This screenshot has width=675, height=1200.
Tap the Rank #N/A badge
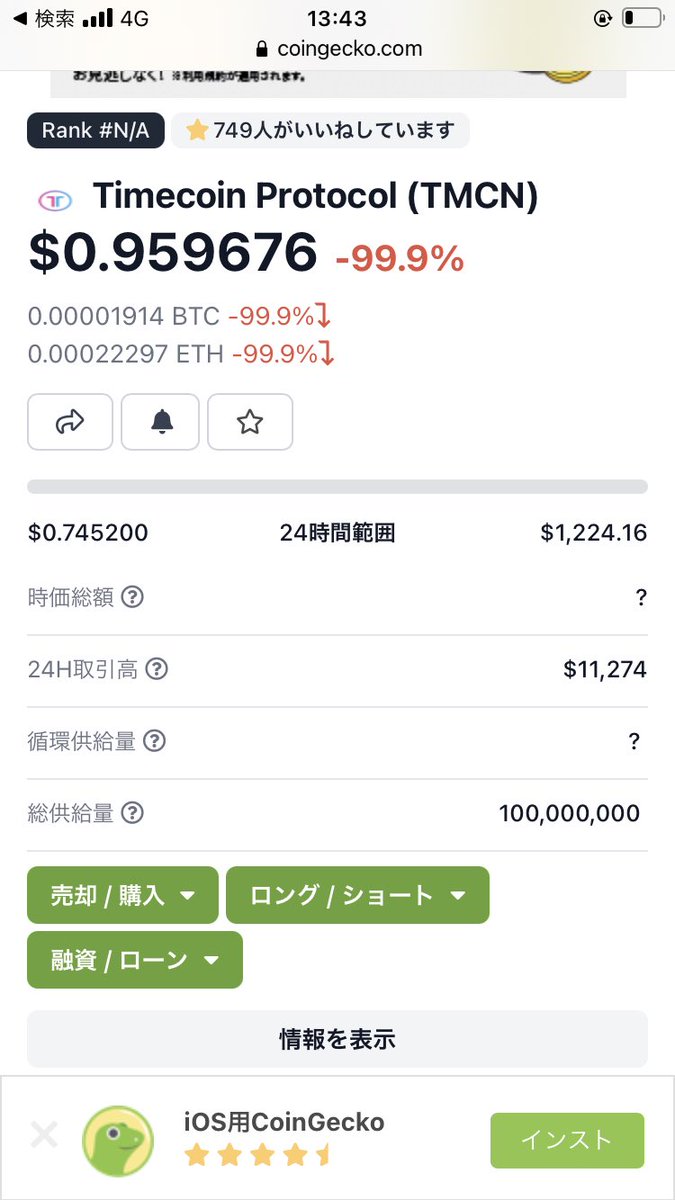96,130
